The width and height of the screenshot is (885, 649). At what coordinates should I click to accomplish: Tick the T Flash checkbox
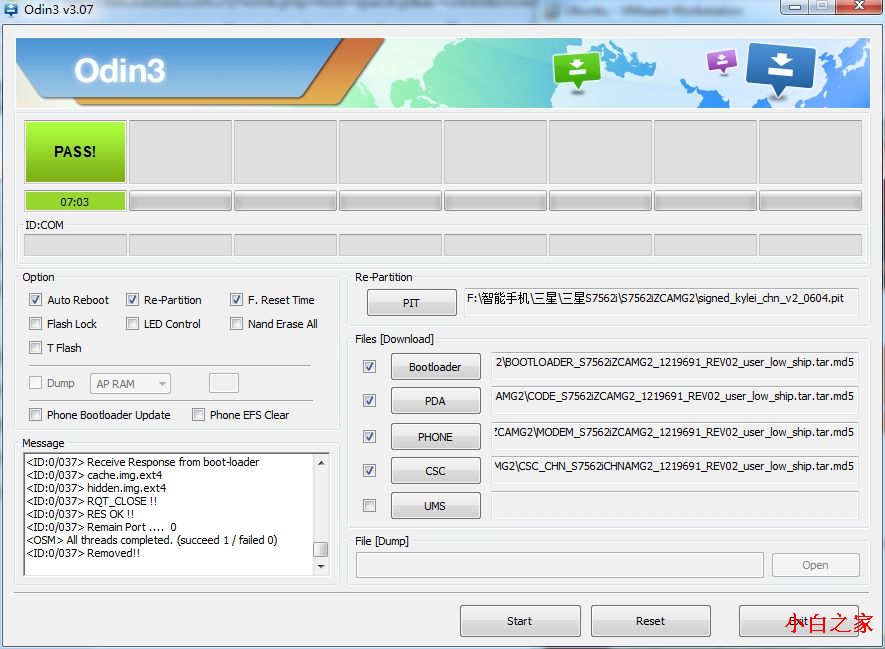click(x=36, y=348)
